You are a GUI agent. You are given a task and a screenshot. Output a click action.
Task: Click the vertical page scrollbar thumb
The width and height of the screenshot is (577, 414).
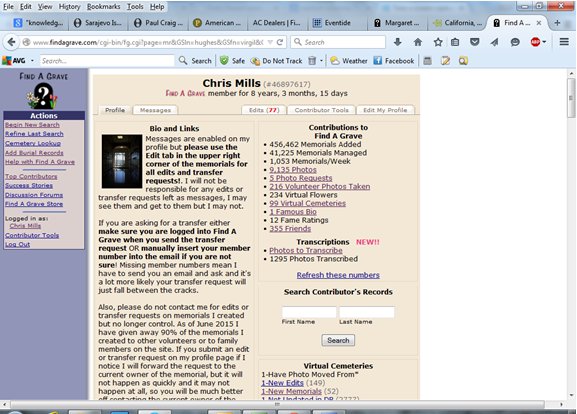(571, 98)
